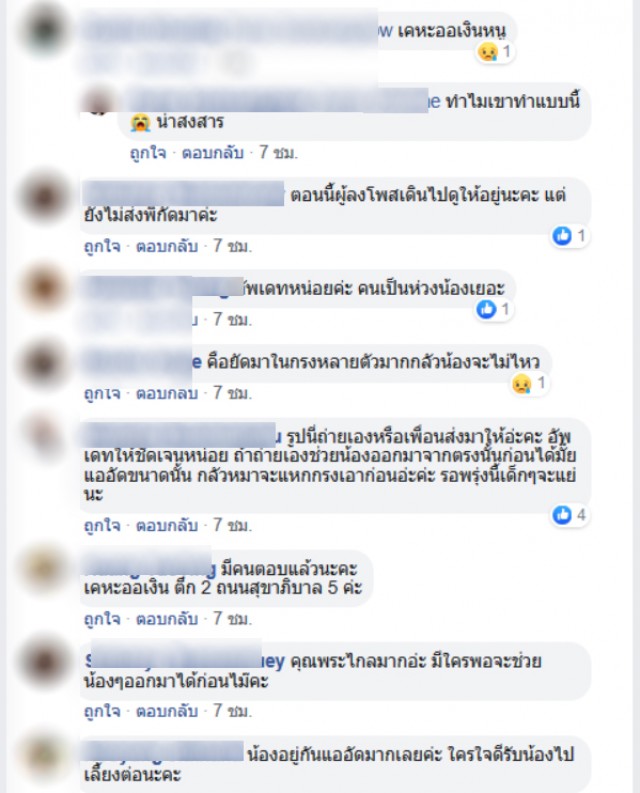Click sad reaction on 'คือยัดมาในกรง' comment

tap(529, 383)
